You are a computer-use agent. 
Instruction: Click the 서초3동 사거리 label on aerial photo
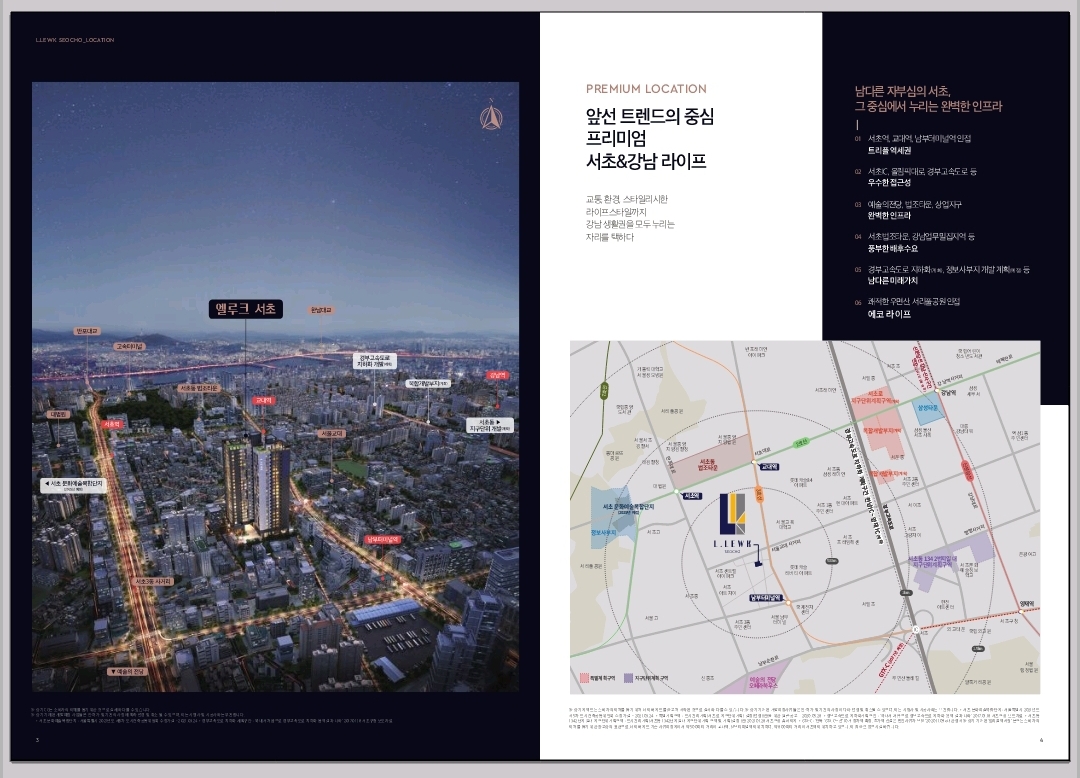tap(153, 582)
